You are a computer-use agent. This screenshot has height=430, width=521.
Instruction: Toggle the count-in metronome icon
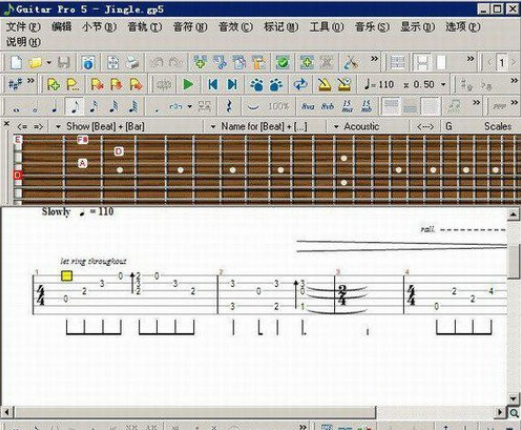tap(344, 85)
